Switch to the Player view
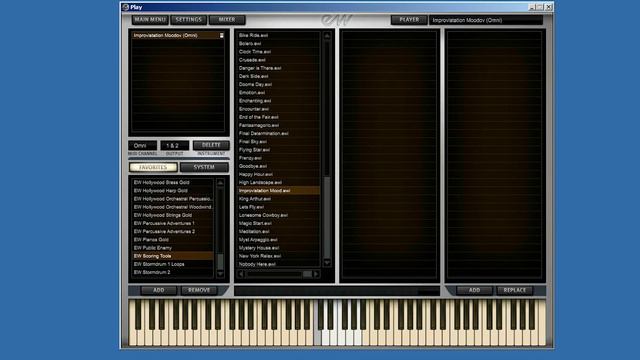The image size is (640, 360). (x=409, y=20)
